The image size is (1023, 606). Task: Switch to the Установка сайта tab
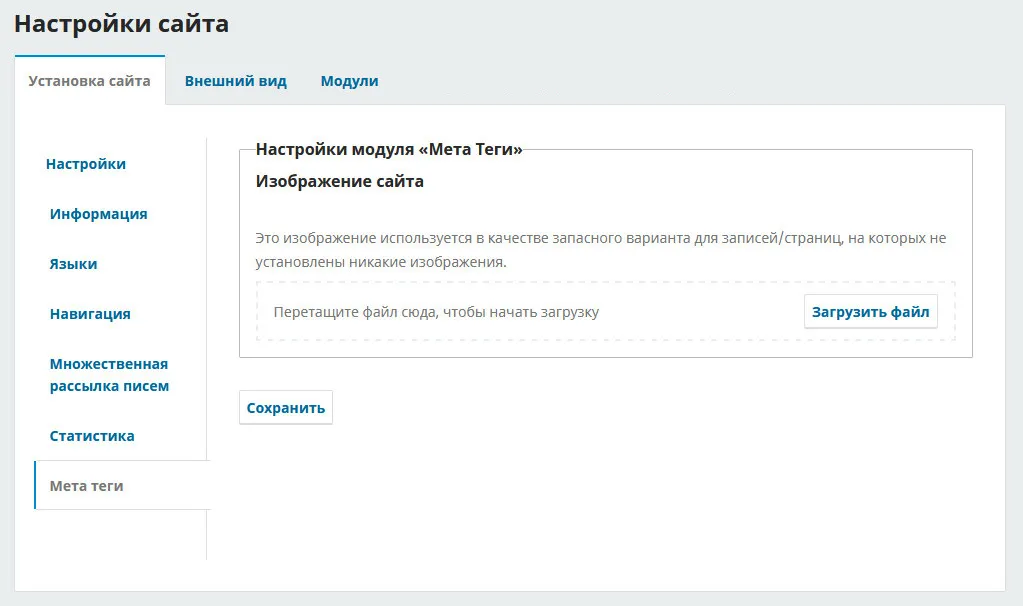tap(89, 81)
